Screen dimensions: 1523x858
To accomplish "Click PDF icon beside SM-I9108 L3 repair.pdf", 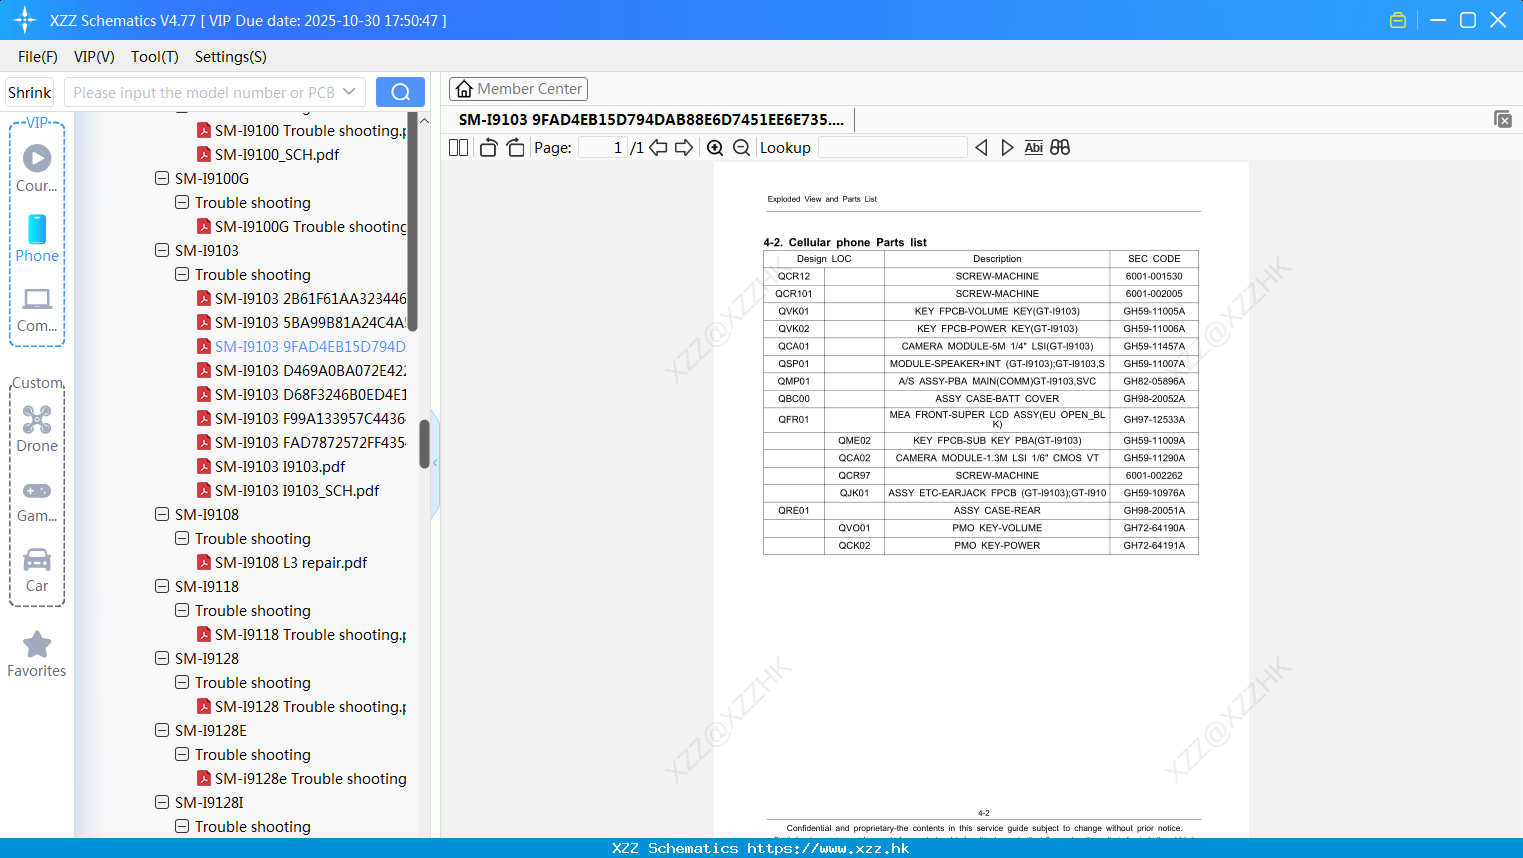I will point(204,562).
